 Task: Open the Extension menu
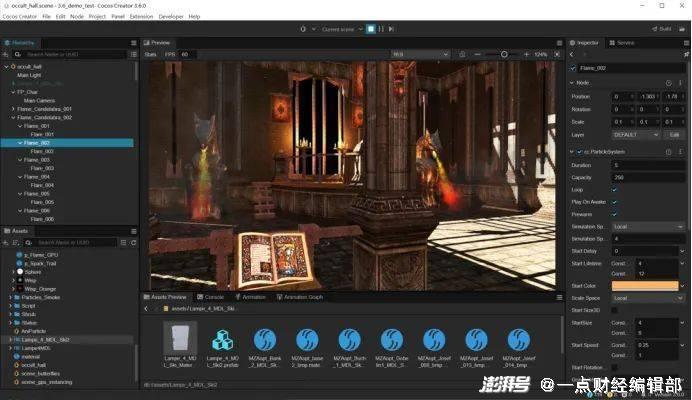(x=141, y=16)
